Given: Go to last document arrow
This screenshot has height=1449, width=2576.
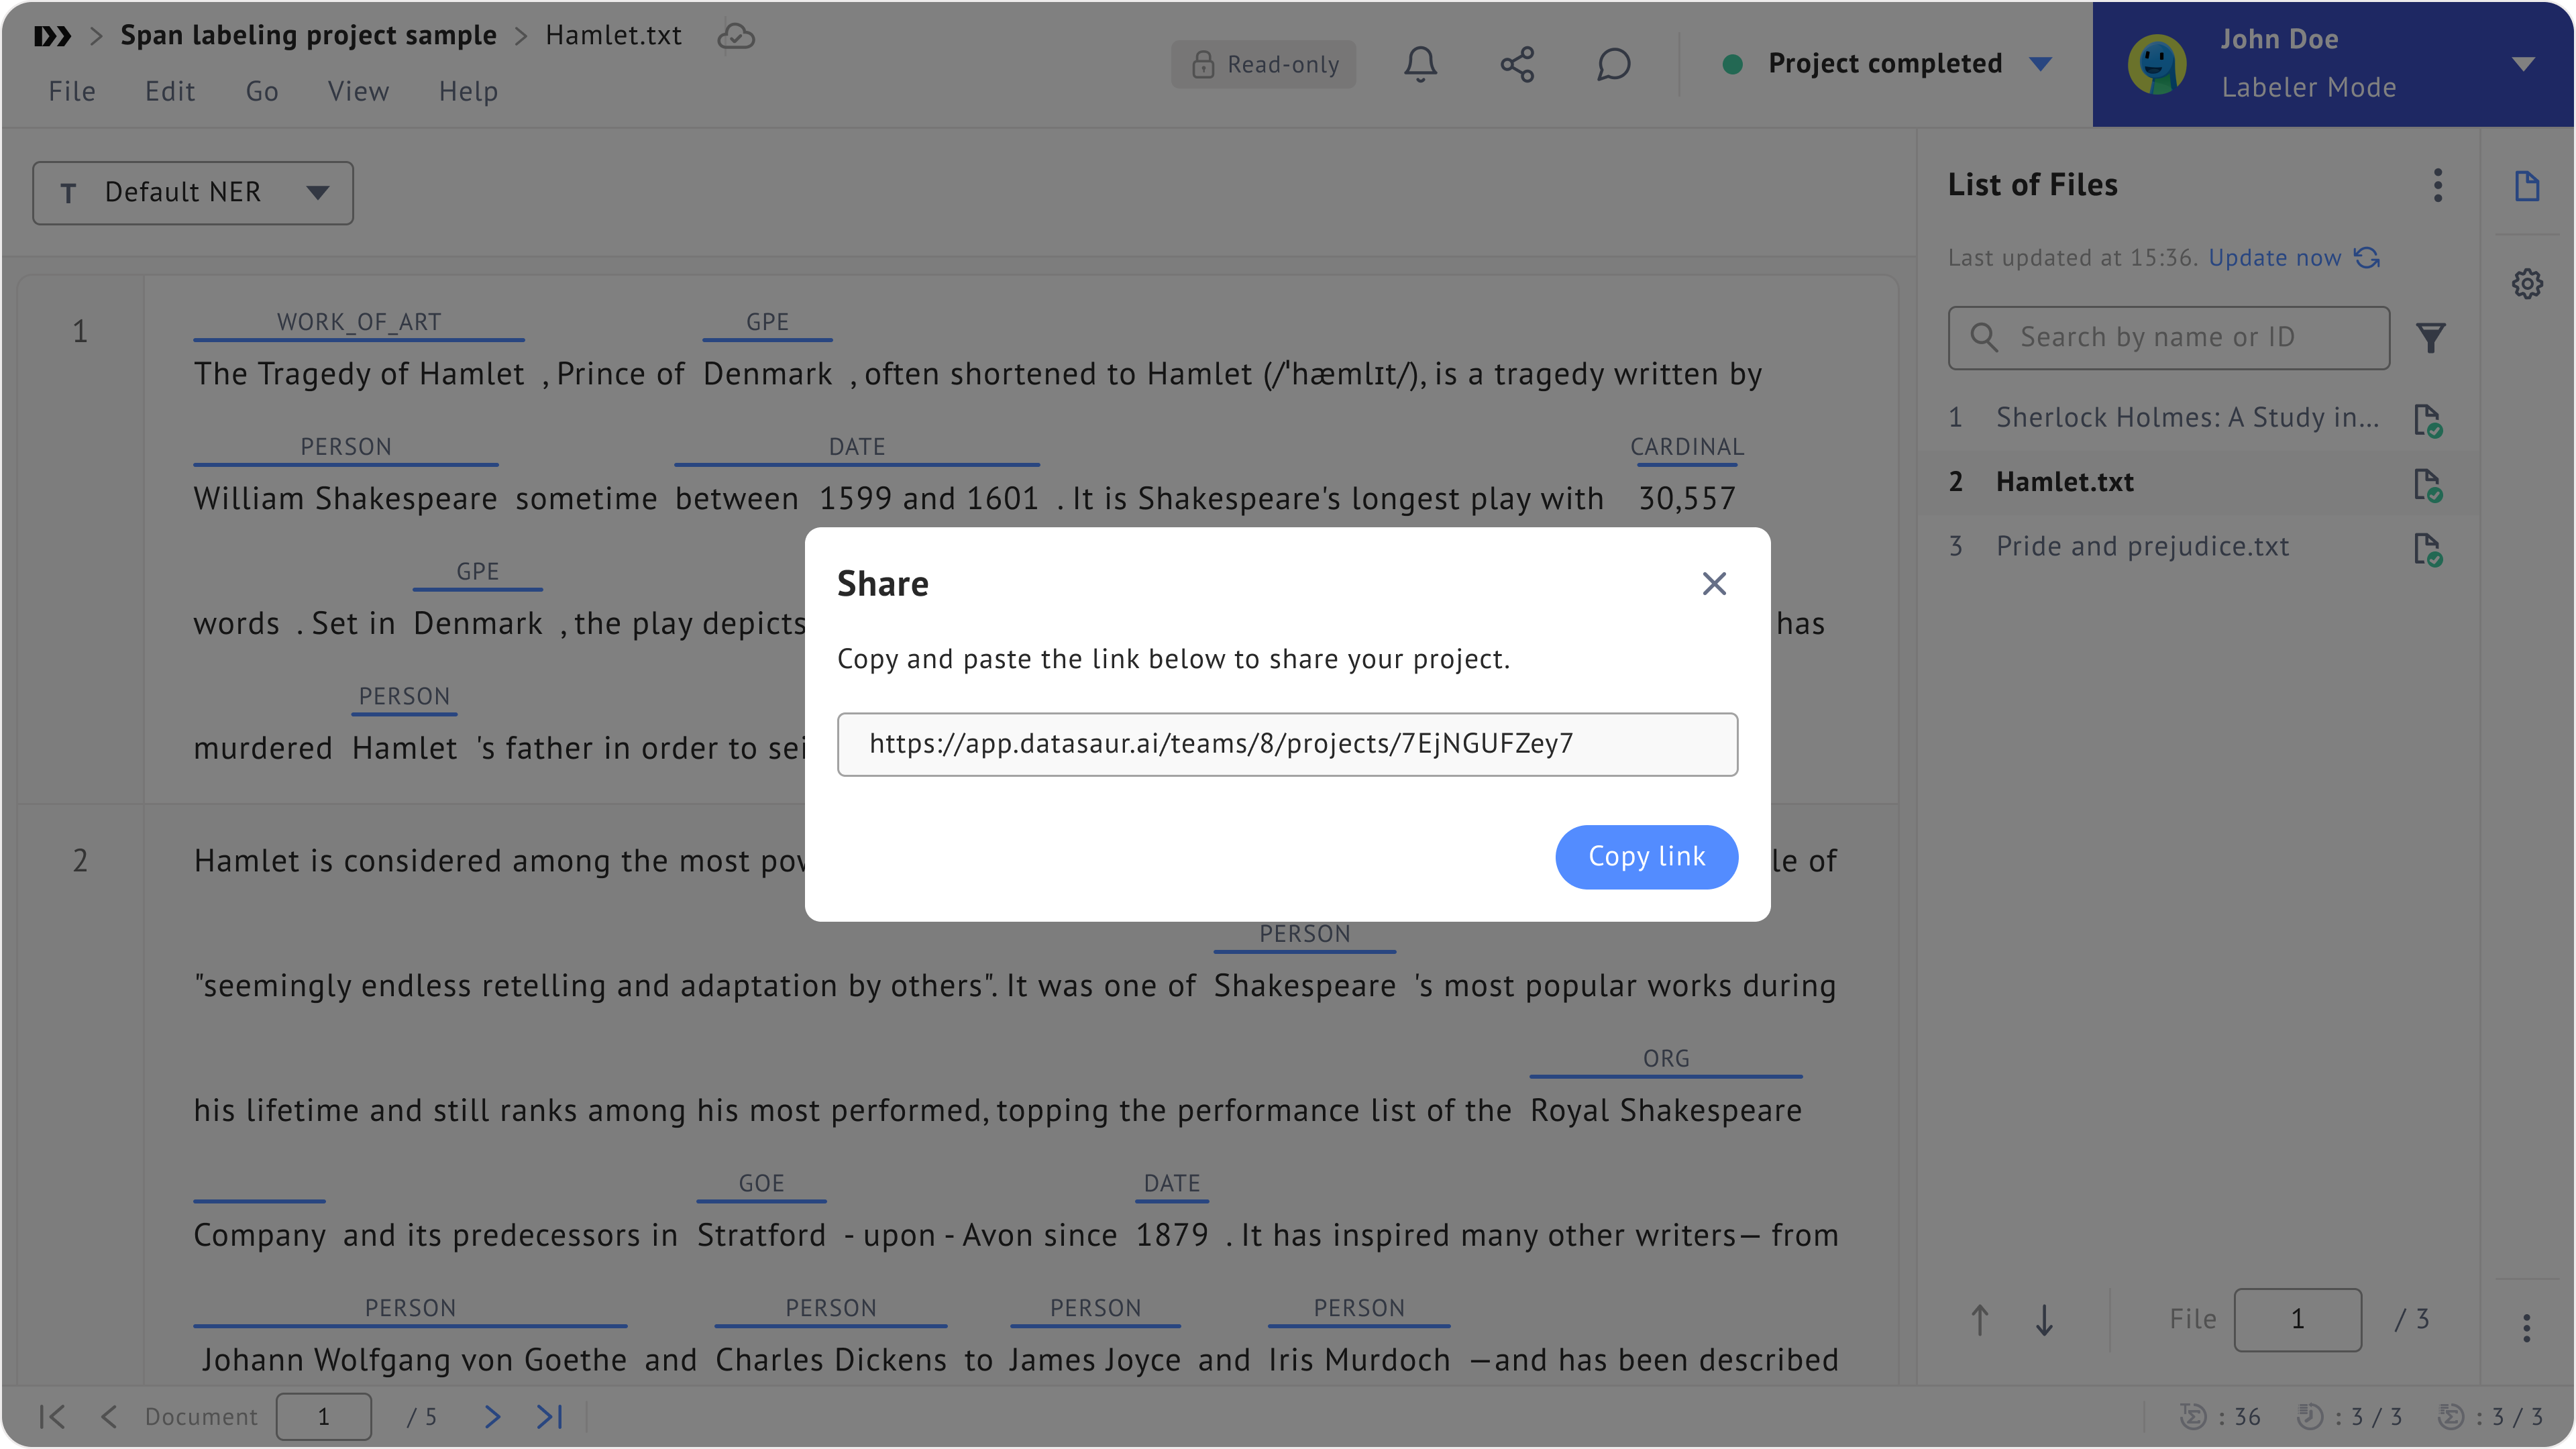Looking at the screenshot, I should click(549, 1416).
